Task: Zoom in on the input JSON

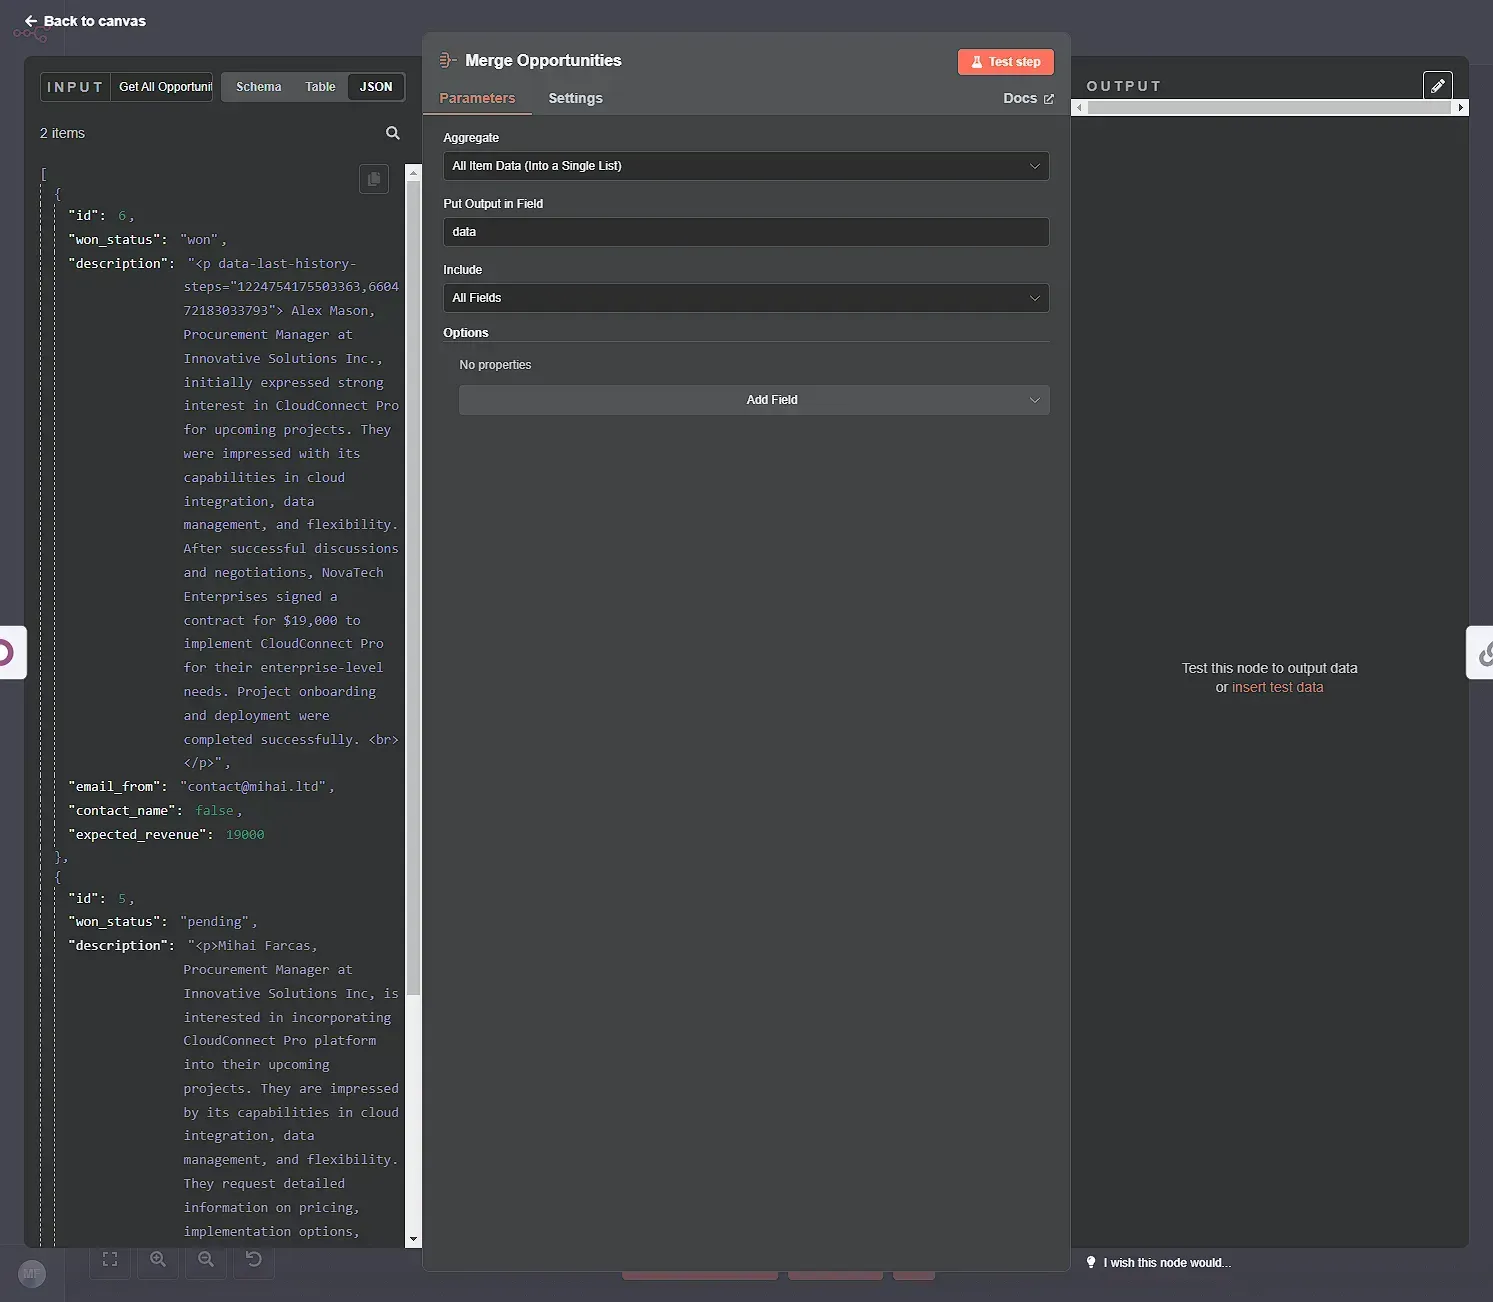Action: pyautogui.click(x=157, y=1260)
